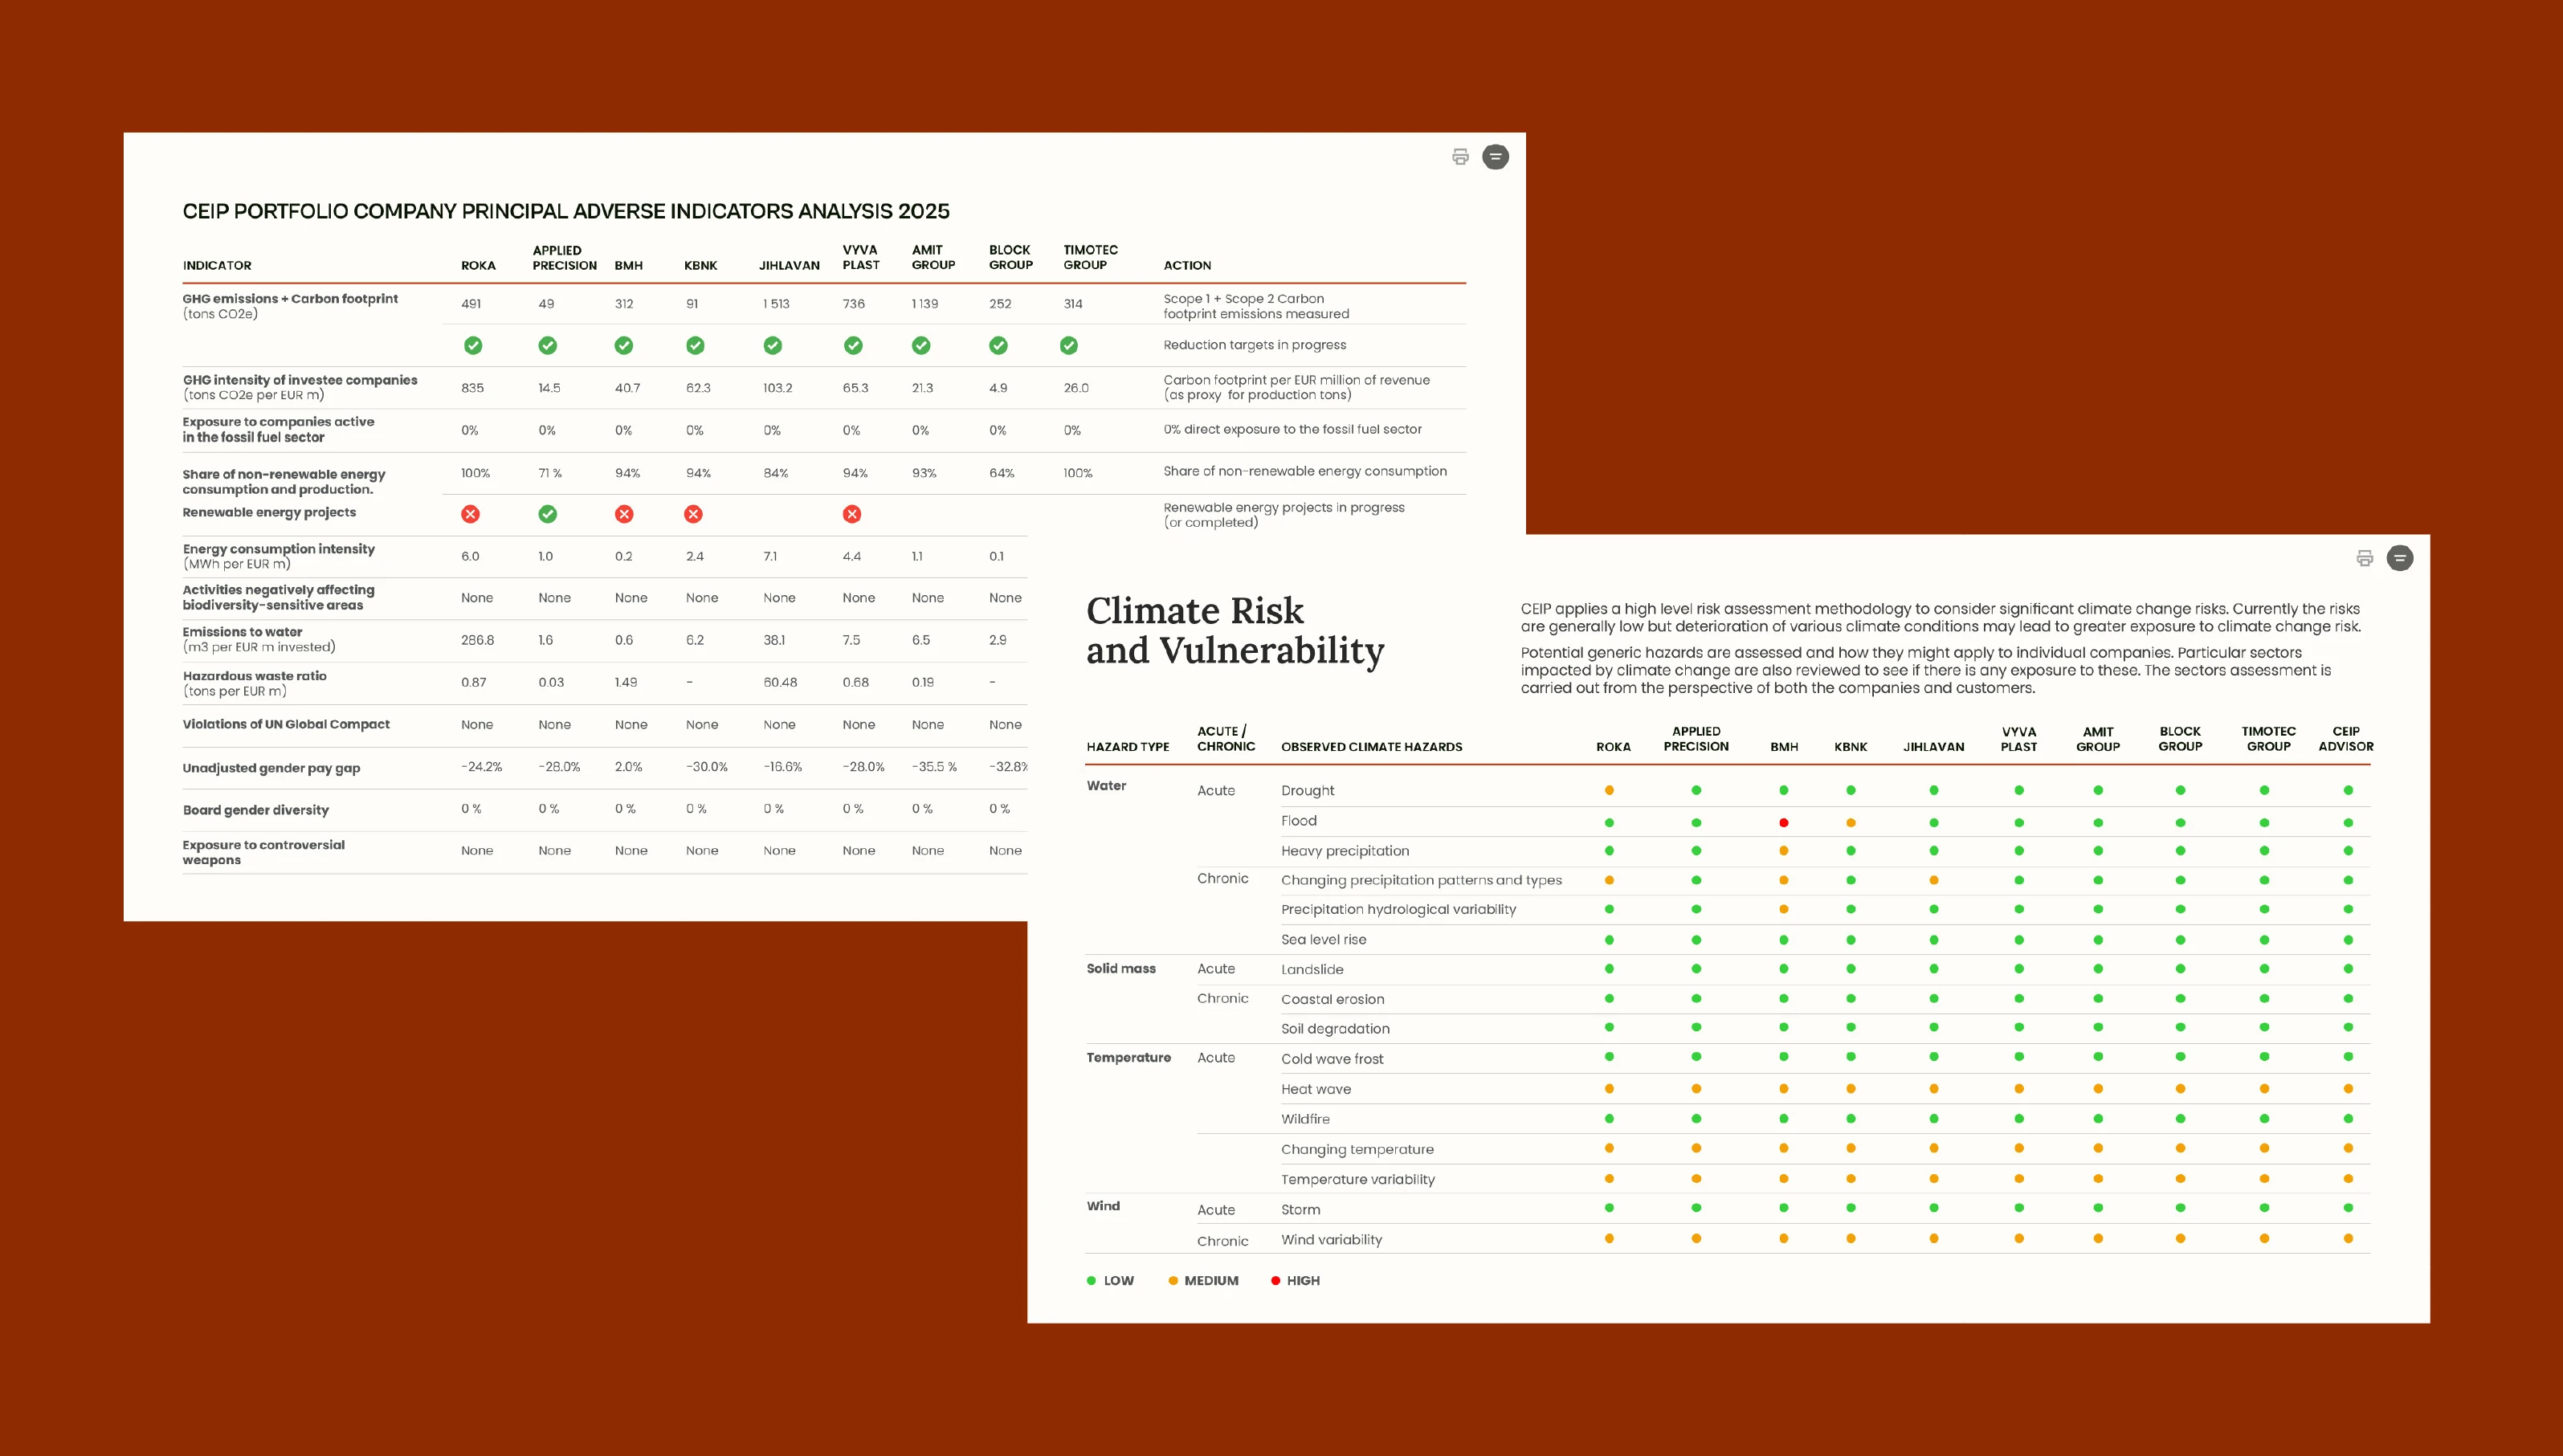Open the round menu button on Climate Risk page
Viewport: 2563px width, 1456px height.
coord(2400,558)
